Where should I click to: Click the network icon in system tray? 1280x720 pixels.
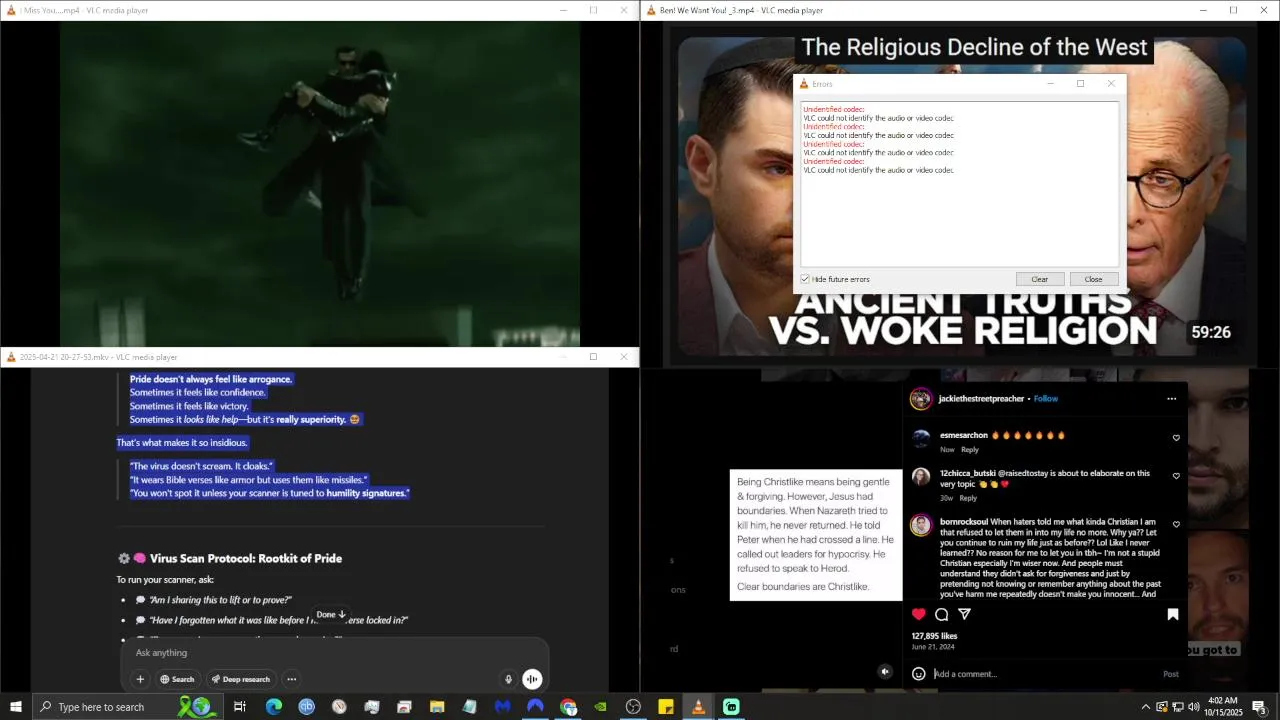pos(1177,707)
